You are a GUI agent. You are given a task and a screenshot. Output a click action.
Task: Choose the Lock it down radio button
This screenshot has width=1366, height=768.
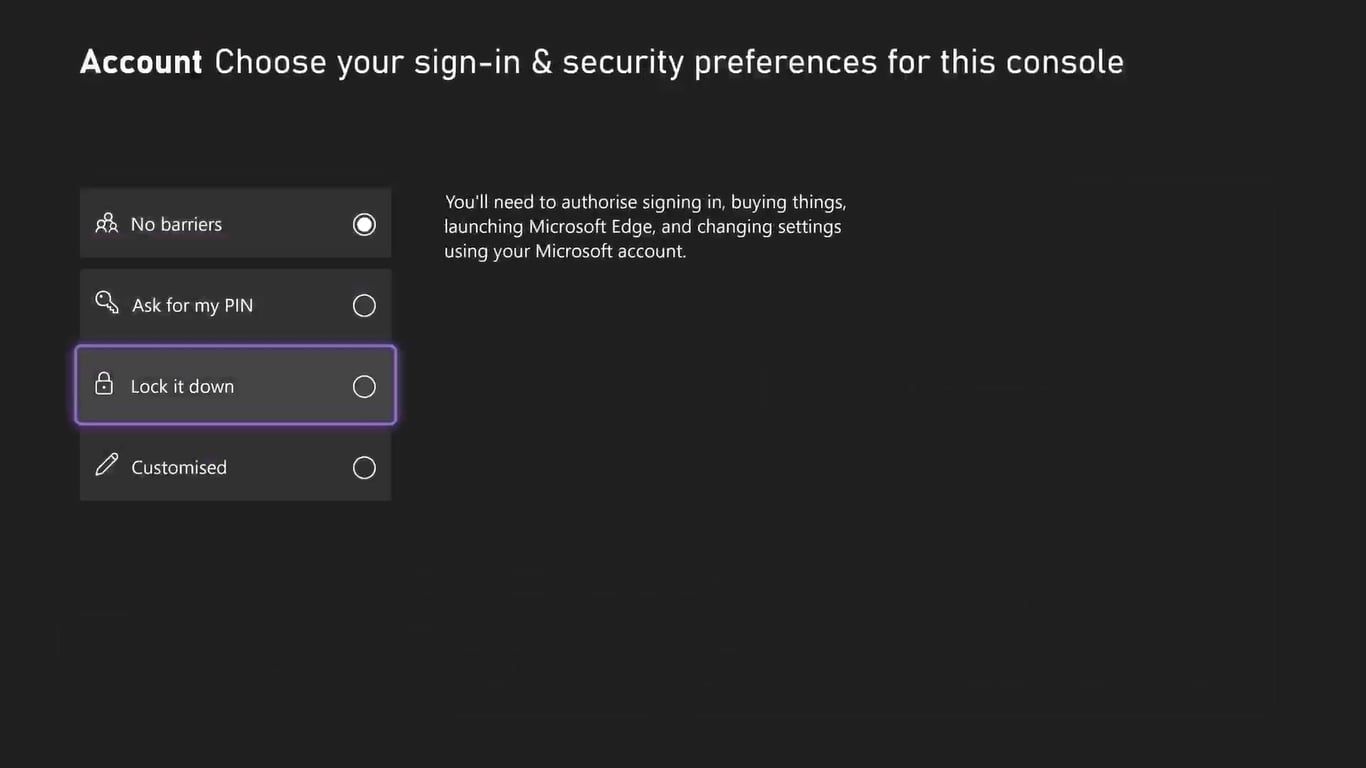tap(364, 386)
